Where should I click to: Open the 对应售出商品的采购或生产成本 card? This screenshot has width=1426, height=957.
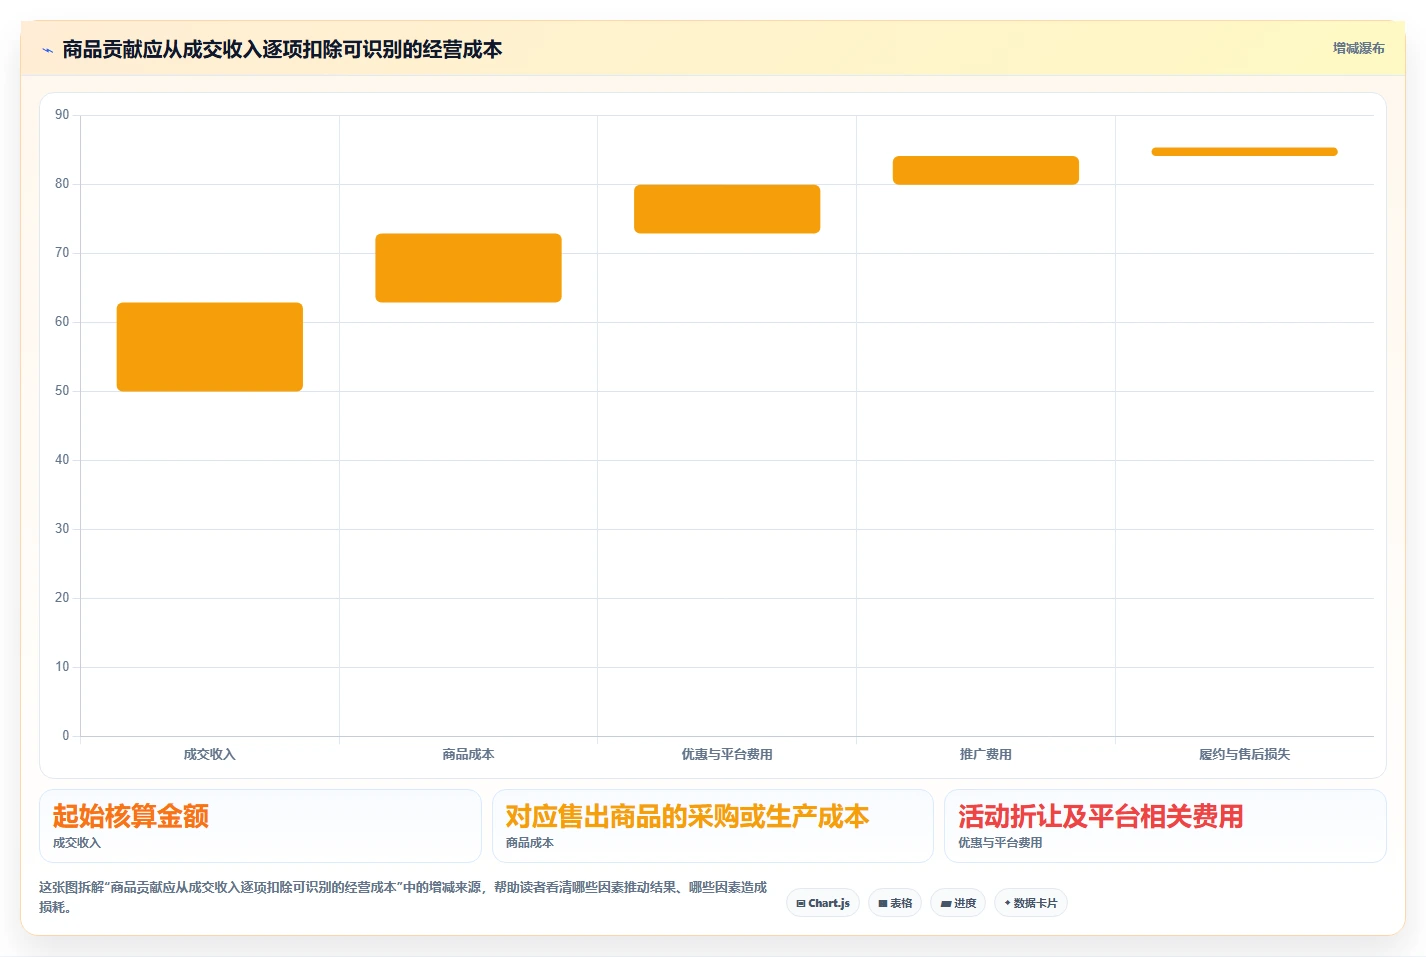(713, 826)
